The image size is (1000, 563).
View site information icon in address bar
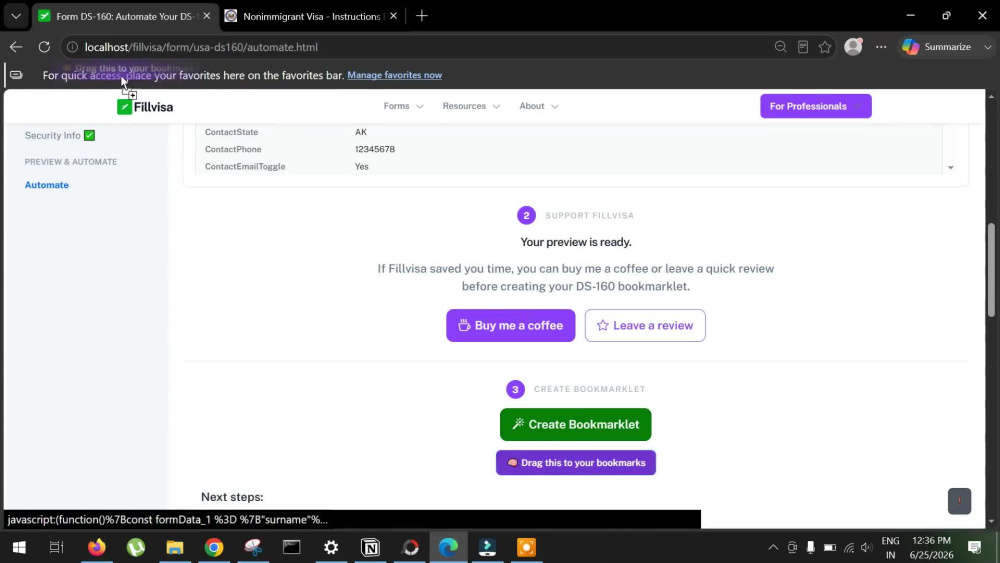(x=73, y=47)
